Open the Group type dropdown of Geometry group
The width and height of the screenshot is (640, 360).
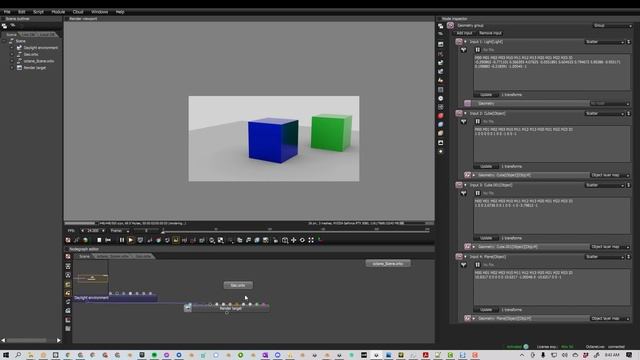click(612, 26)
